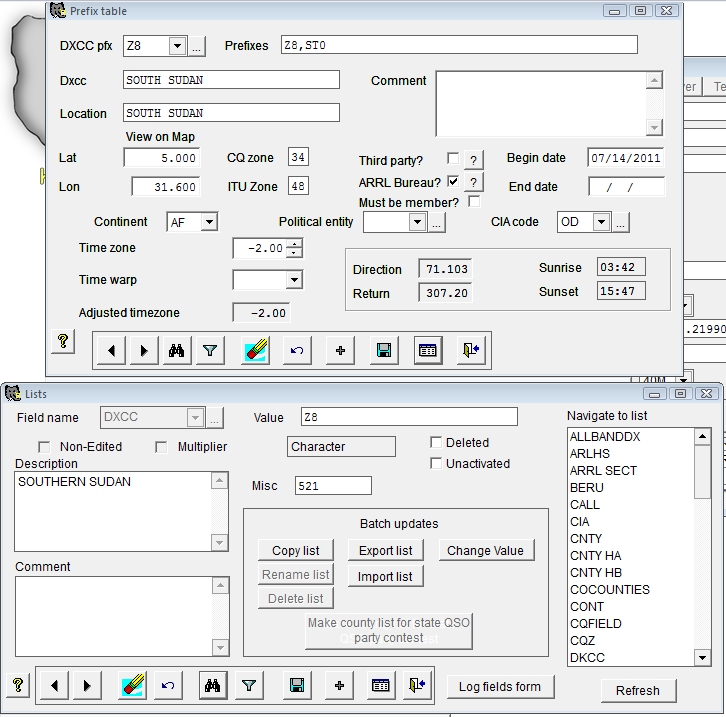Exit Prefix table via door icon

click(x=471, y=350)
